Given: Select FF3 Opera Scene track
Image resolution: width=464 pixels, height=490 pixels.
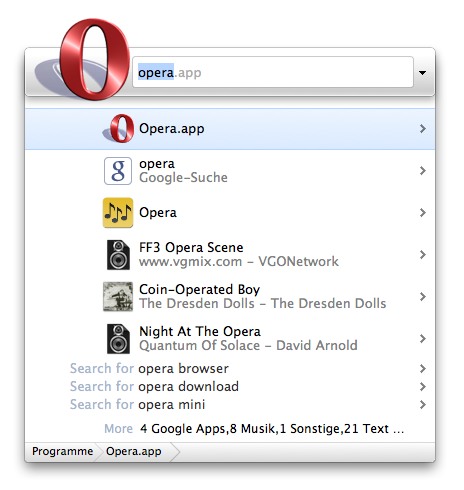Looking at the screenshot, I should [x=230, y=255].
